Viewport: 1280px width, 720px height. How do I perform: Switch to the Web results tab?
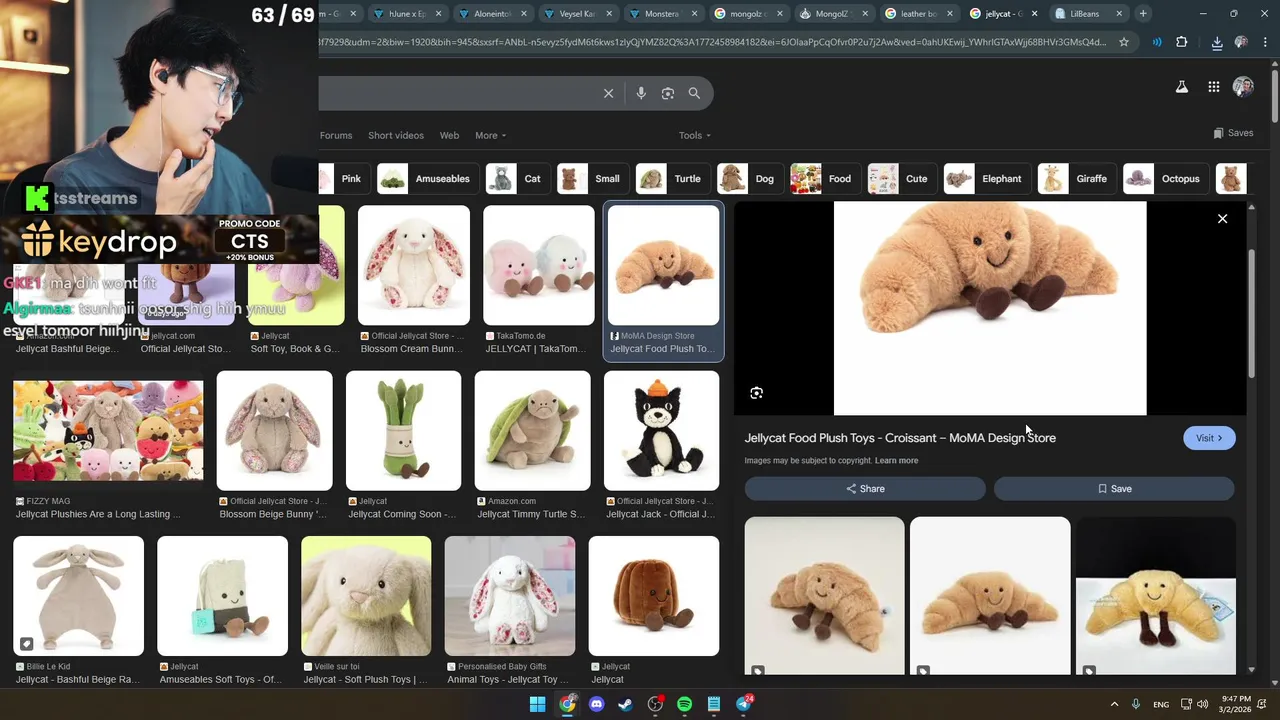pyautogui.click(x=449, y=135)
